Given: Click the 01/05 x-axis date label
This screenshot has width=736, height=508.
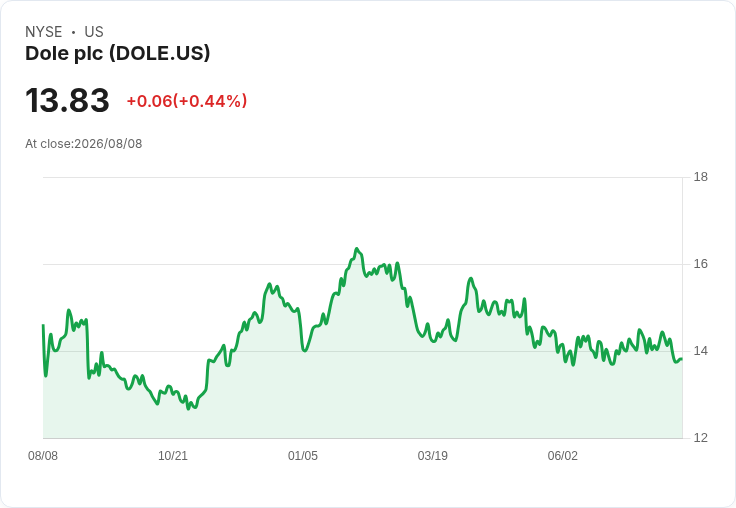Looking at the screenshot, I should [303, 456].
